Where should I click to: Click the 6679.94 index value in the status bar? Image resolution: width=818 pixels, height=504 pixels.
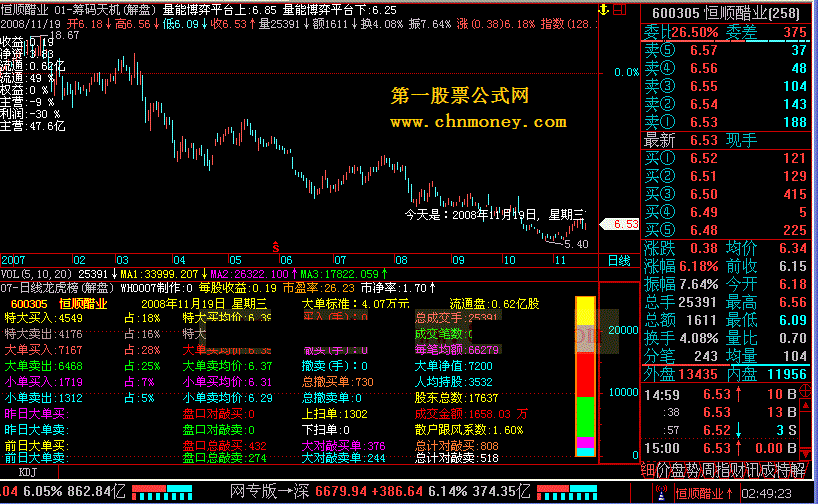340,491
